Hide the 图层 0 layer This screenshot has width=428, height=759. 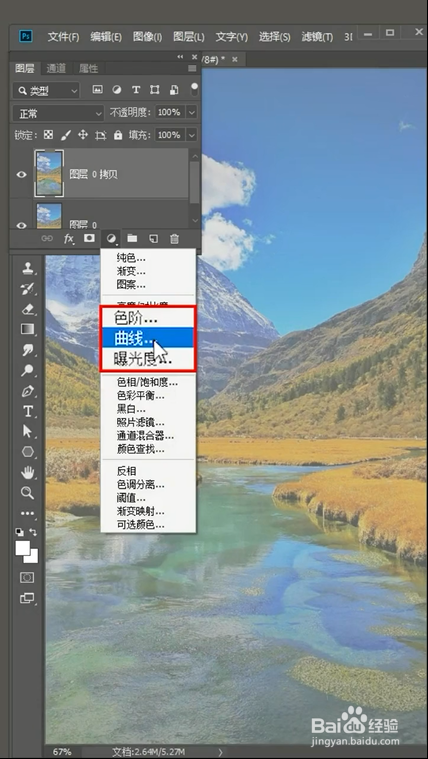[22, 225]
